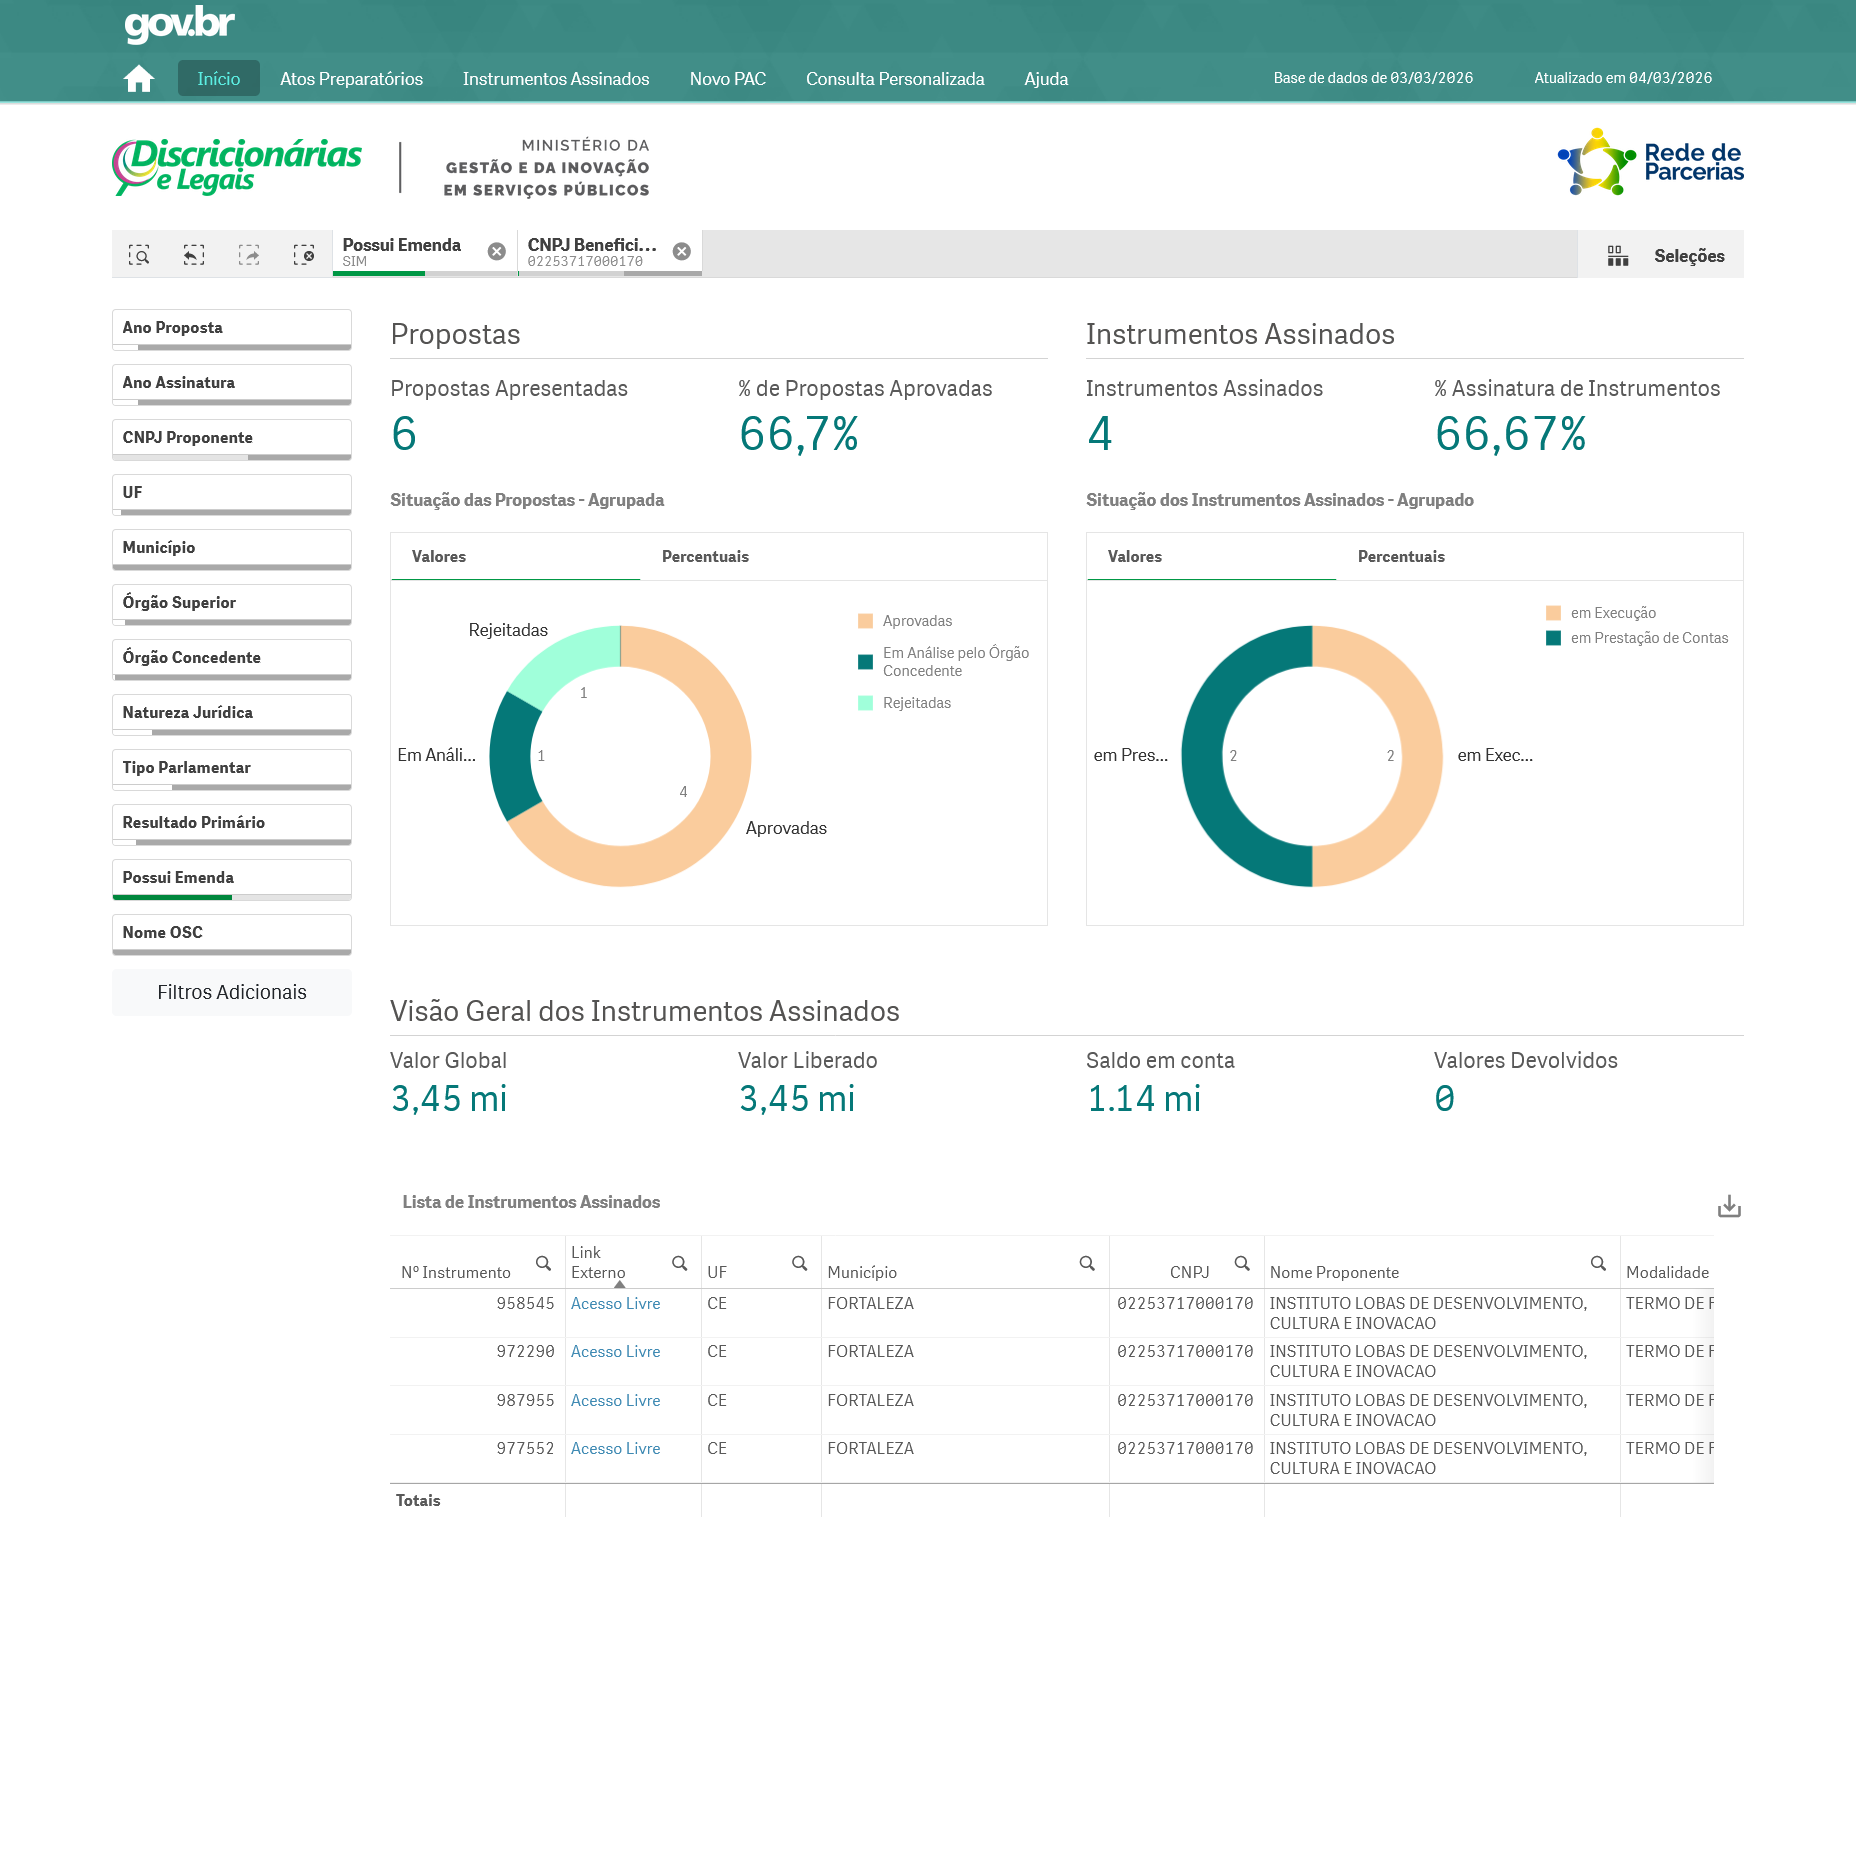1856x1876 pixels.
Task: Open the Tipo Parlamentar filter
Action: point(231,768)
